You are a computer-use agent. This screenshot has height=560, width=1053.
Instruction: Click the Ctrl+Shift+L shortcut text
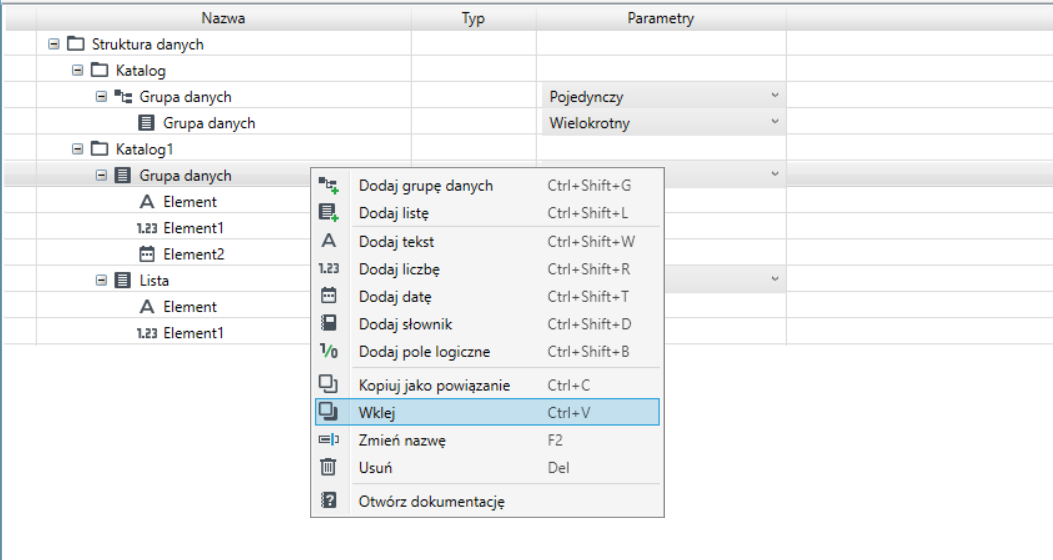coord(588,213)
